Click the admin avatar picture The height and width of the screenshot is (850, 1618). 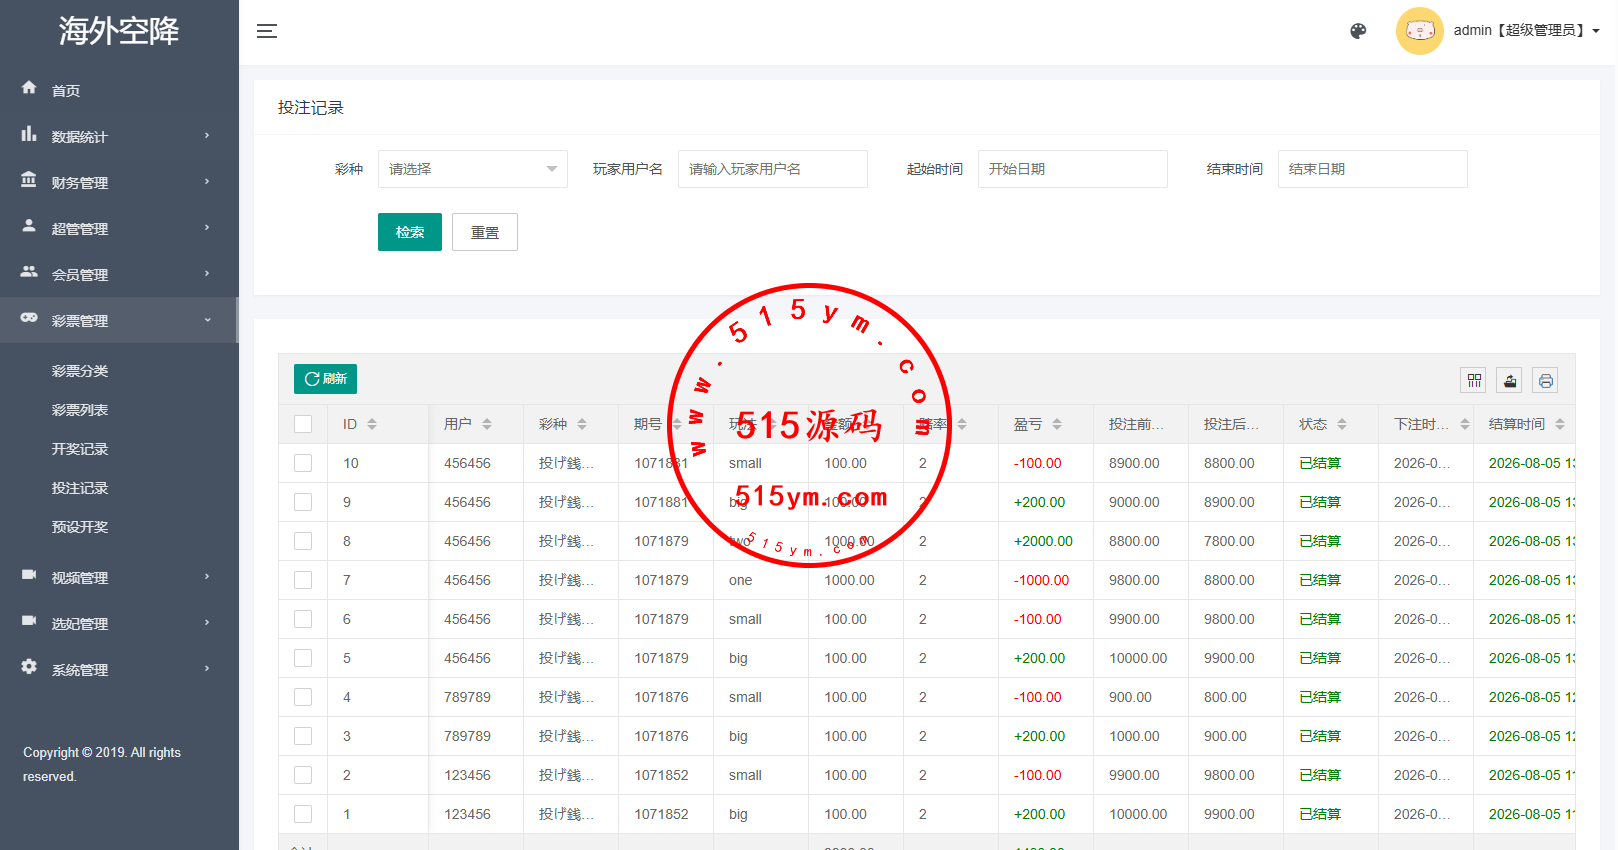tap(1420, 31)
